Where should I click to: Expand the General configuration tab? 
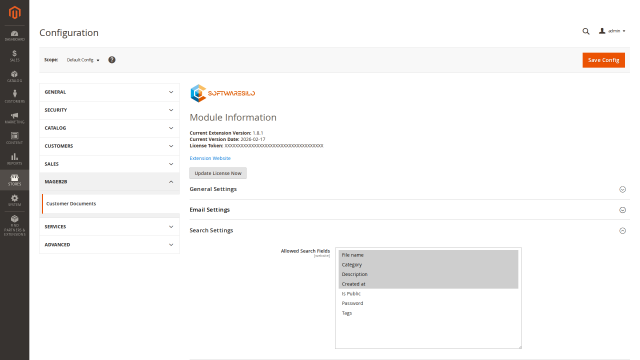(109, 92)
